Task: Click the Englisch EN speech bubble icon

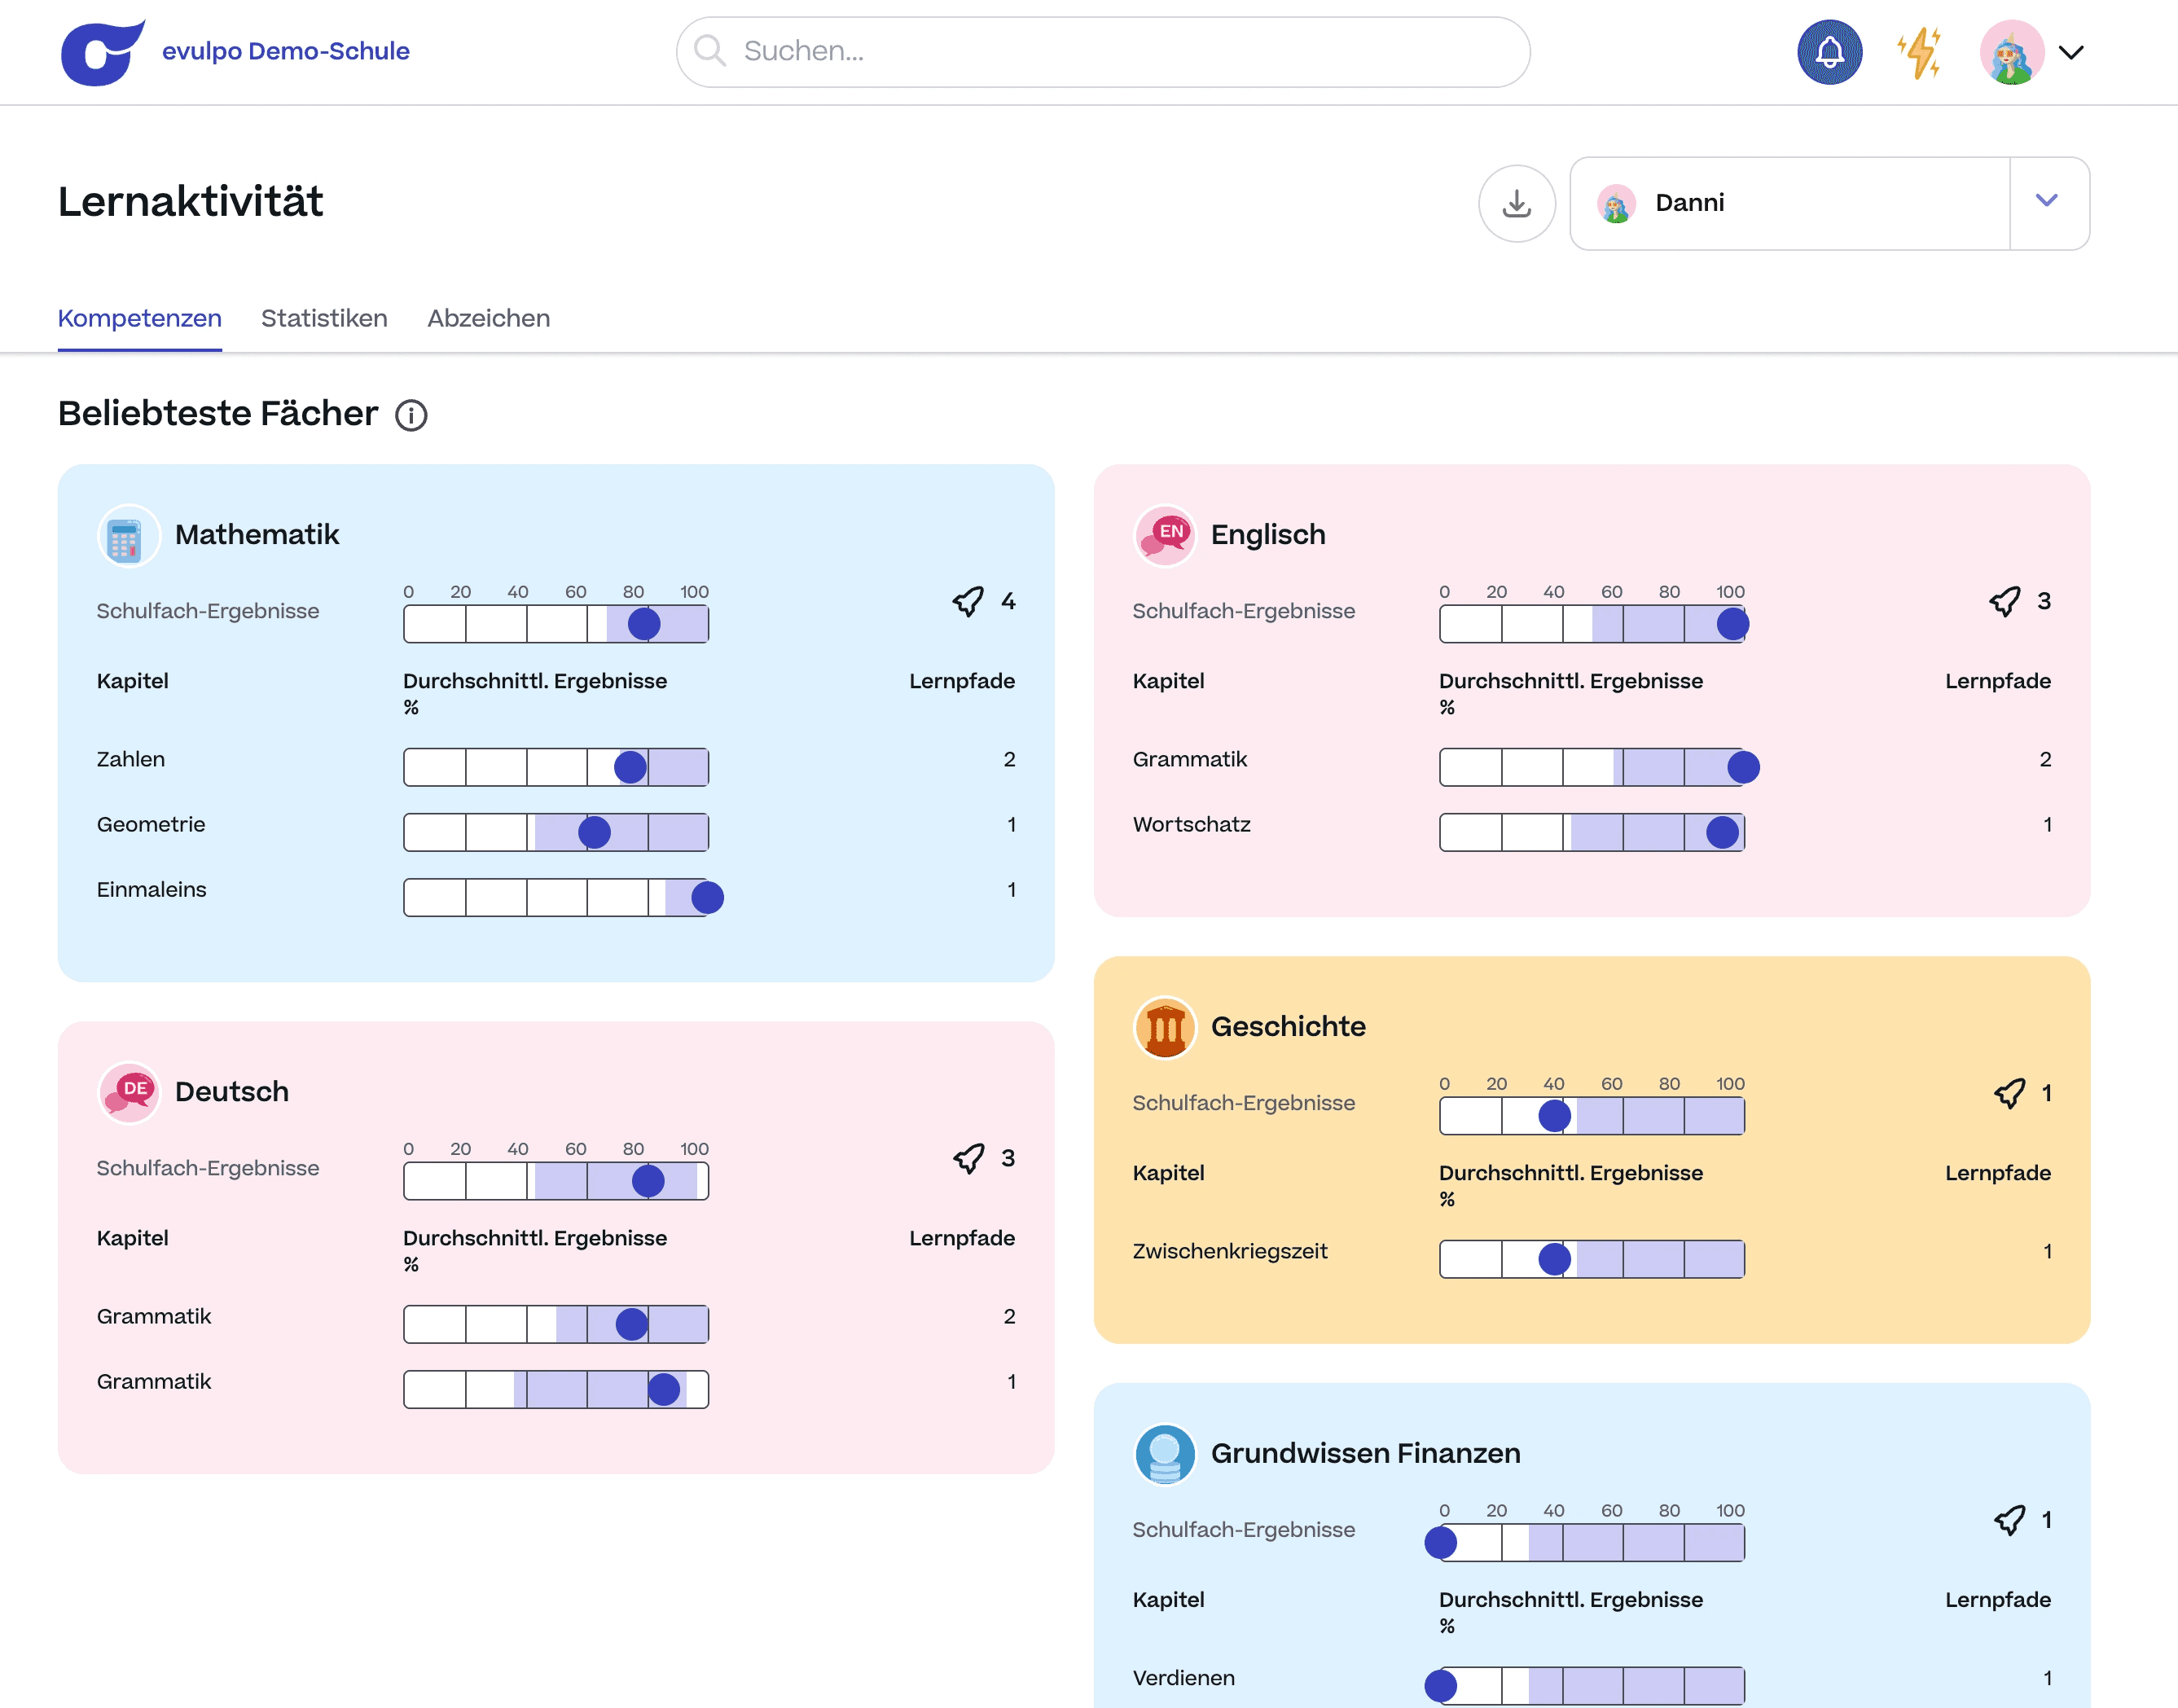Action: (x=1164, y=536)
